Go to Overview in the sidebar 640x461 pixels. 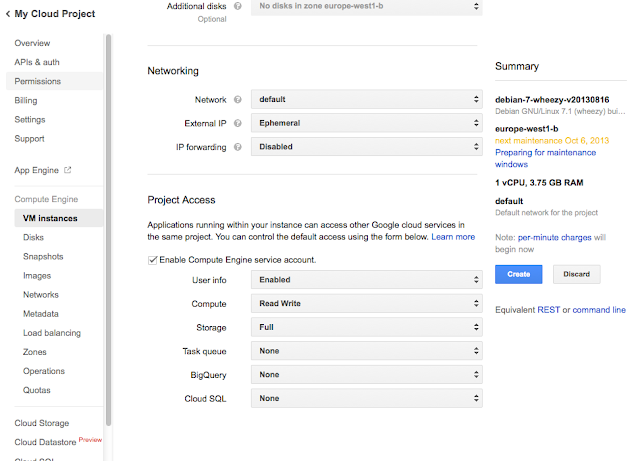point(32,43)
